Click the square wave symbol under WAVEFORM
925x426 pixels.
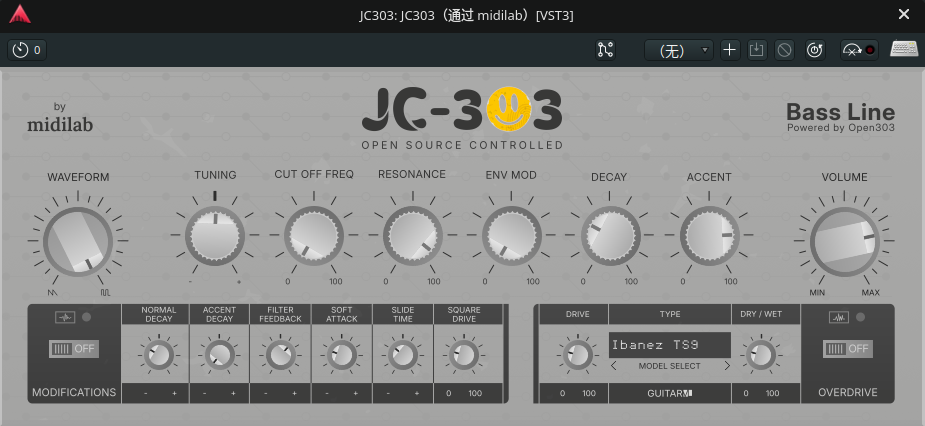pyautogui.click(x=105, y=292)
